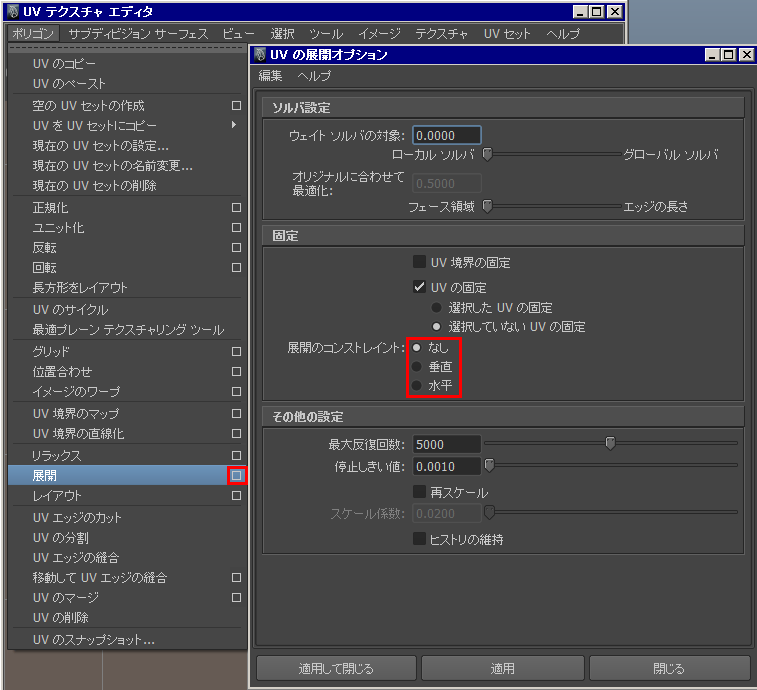Open ヘルプ menu in options window
757x690 pixels.
(x=314, y=76)
